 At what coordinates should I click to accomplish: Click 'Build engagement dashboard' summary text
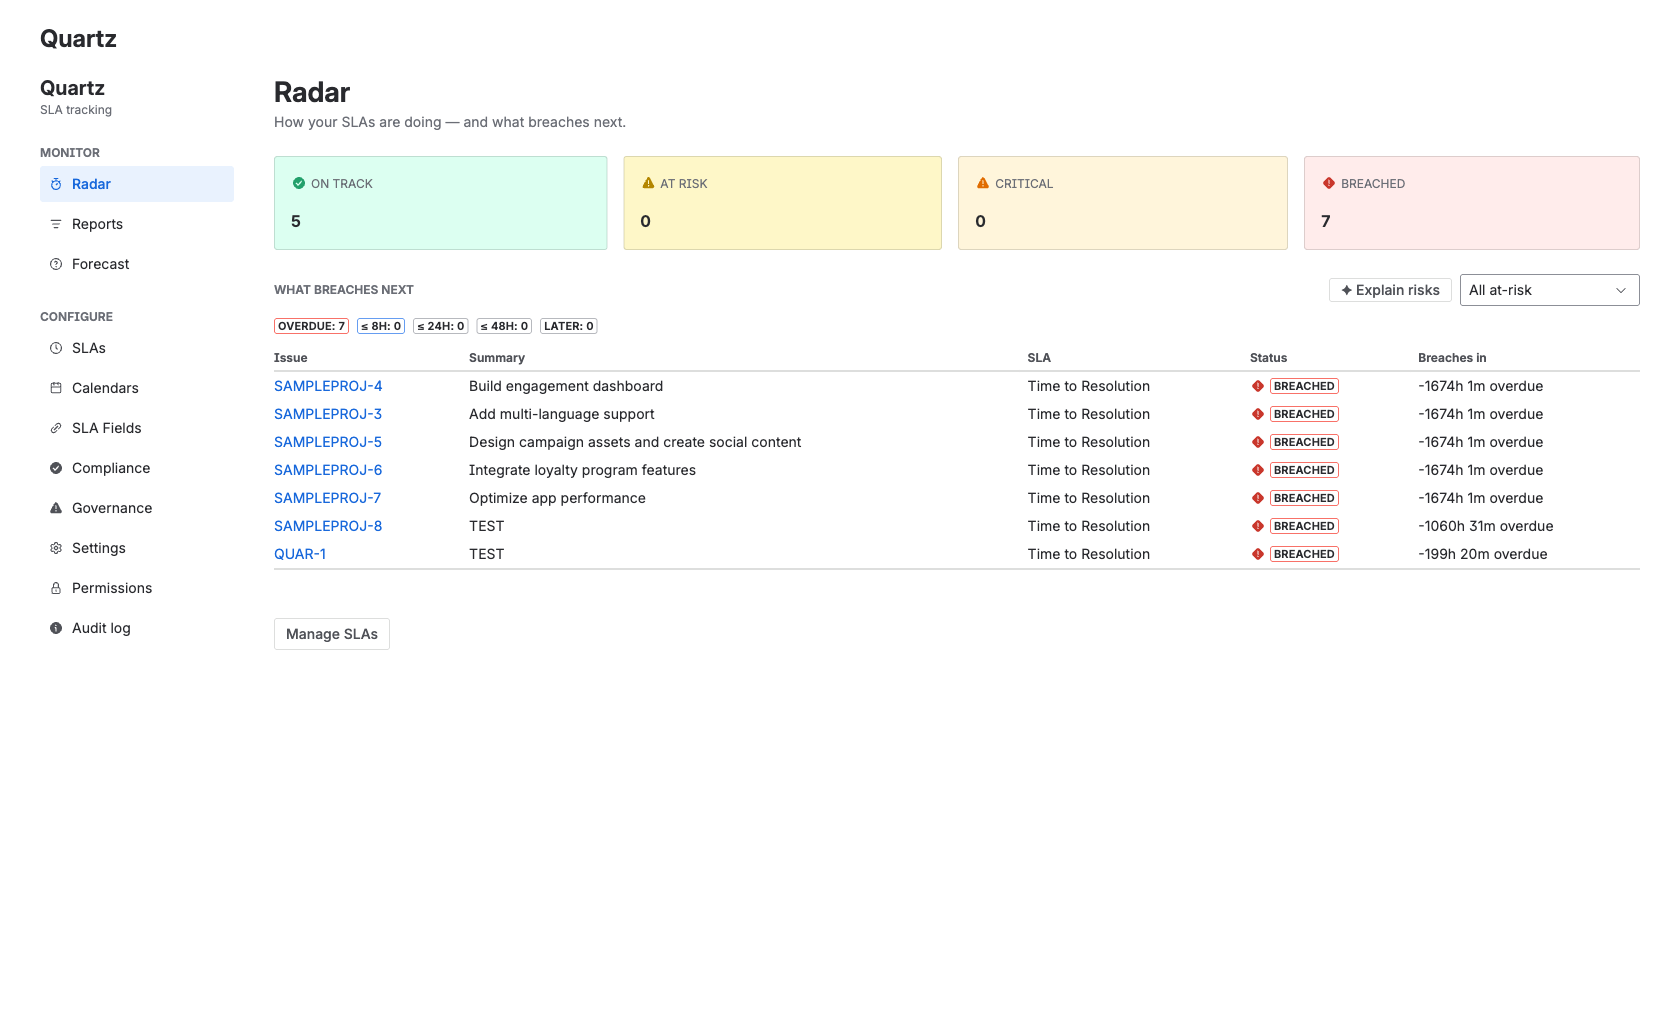566,386
